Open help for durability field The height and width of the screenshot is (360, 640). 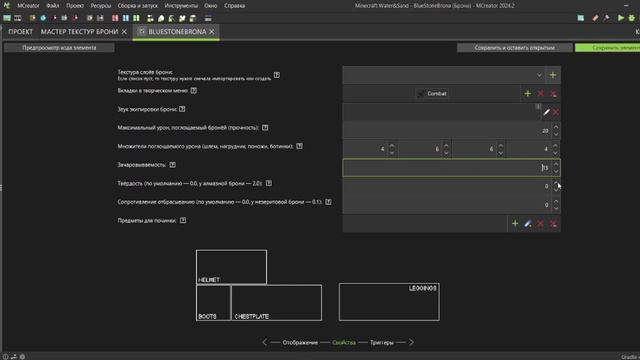[x=265, y=128]
